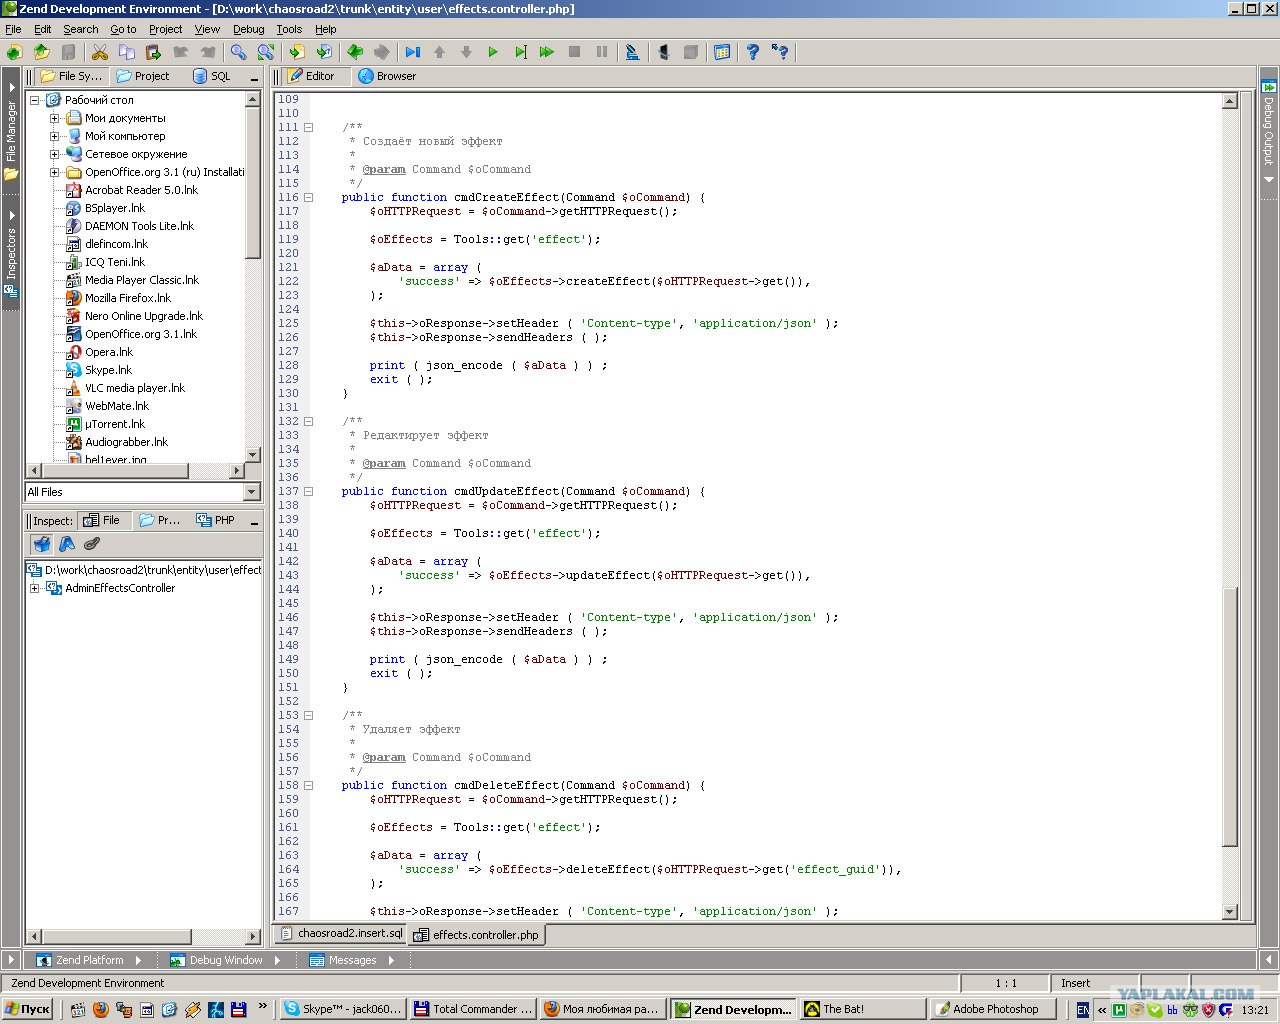
Task: Open the Zend Platform bottom panel
Action: point(89,960)
